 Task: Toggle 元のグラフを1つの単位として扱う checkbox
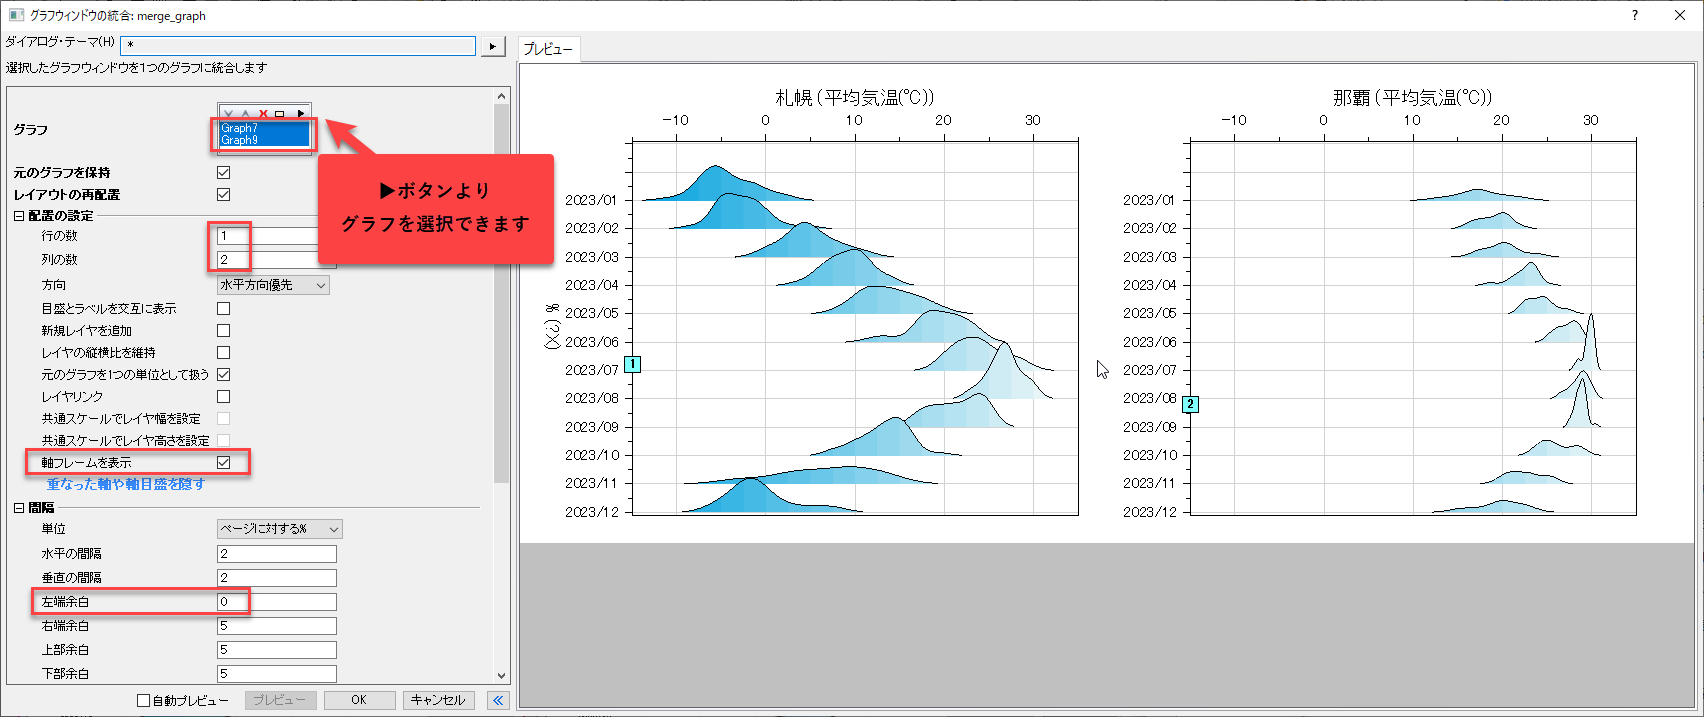point(224,374)
